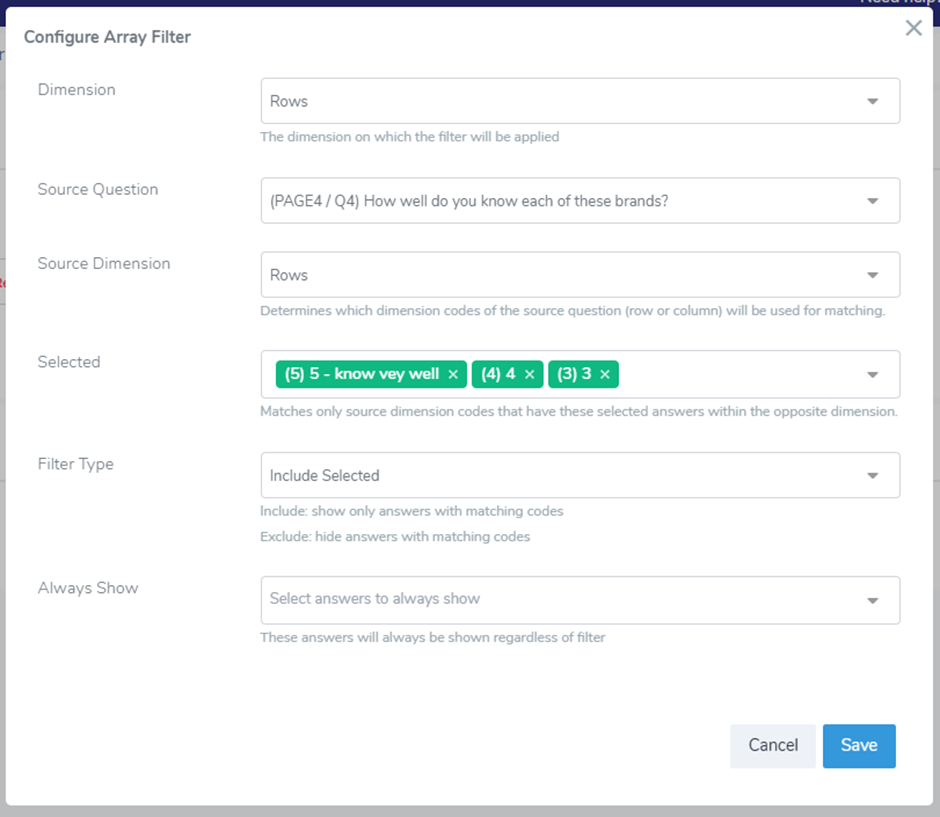The width and height of the screenshot is (940, 817).
Task: Click the 'Select answers to always show' field
Action: (375, 599)
